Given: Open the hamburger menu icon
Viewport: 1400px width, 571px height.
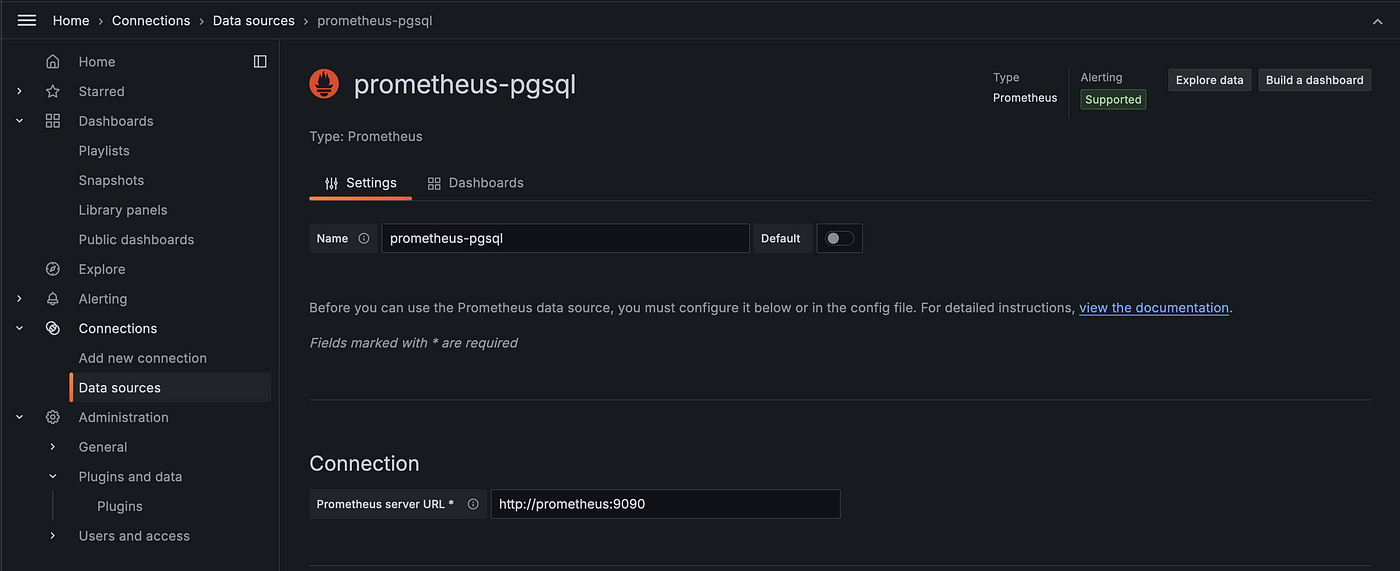Looking at the screenshot, I should tap(27, 20).
